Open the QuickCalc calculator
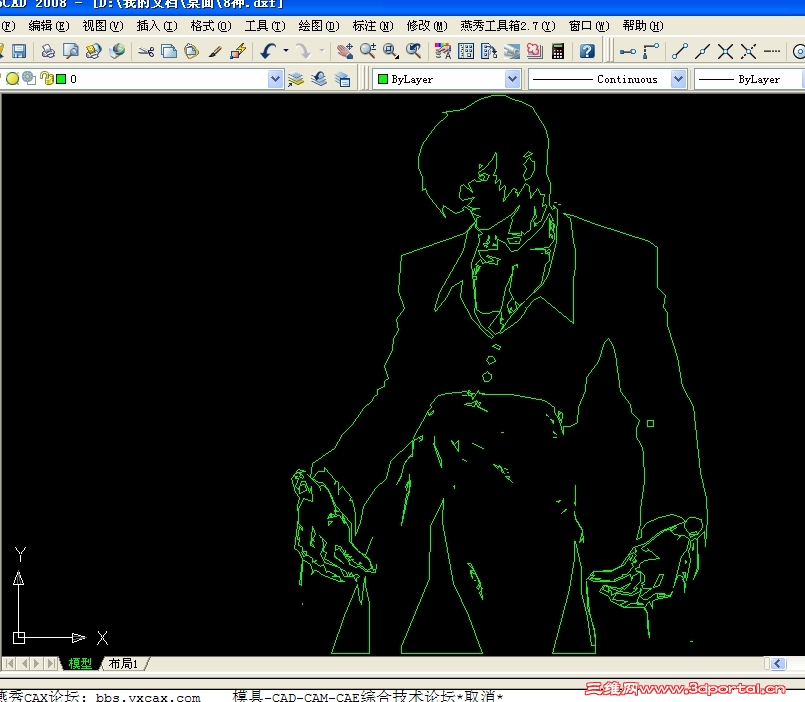805x702 pixels. pyautogui.click(x=558, y=51)
